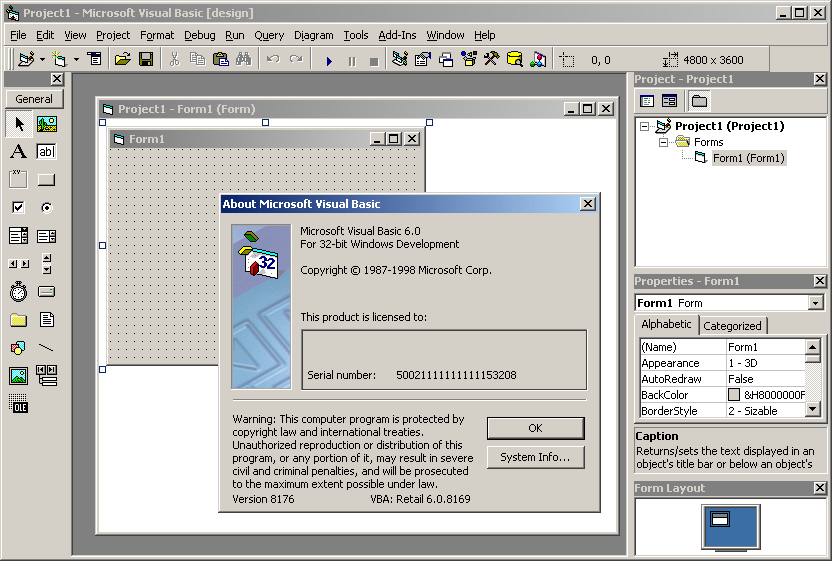The image size is (832, 561).
Task: Open Add Form dropdown arrow
Action: click(x=76, y=59)
